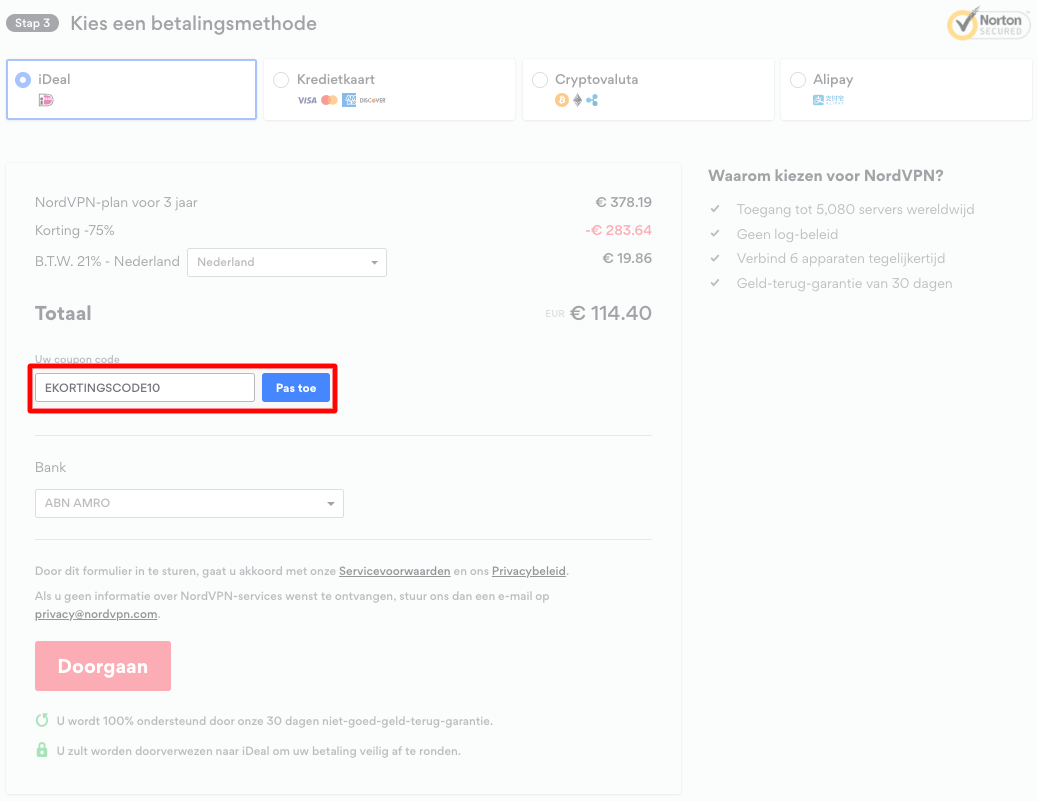Click the Bitcoin icon
Screen dimensions: 1038x801
click(562, 100)
